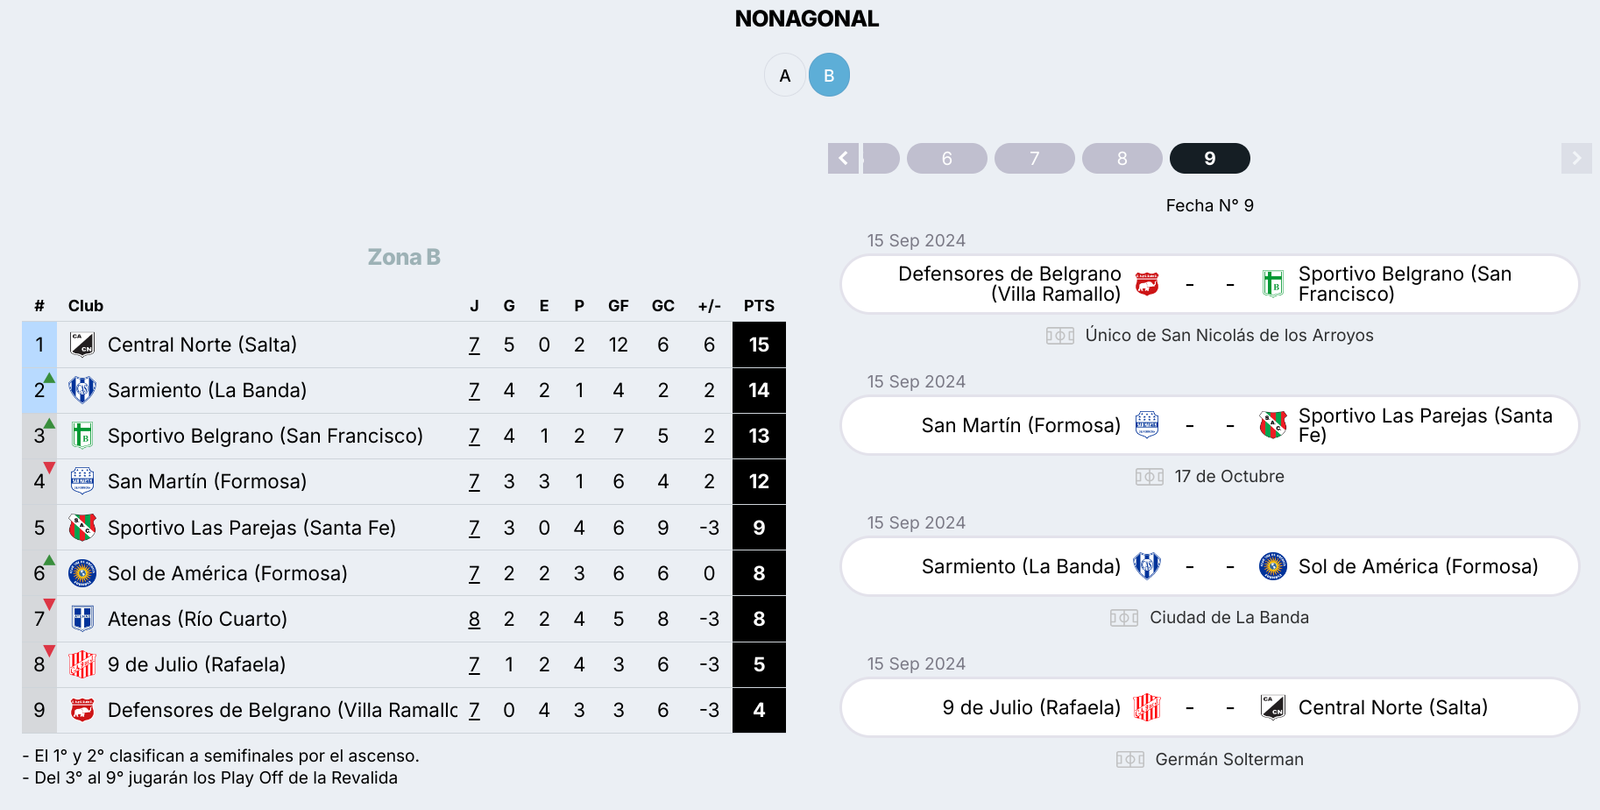Click Atenas (Río Cuarto) team crest

pos(82,619)
